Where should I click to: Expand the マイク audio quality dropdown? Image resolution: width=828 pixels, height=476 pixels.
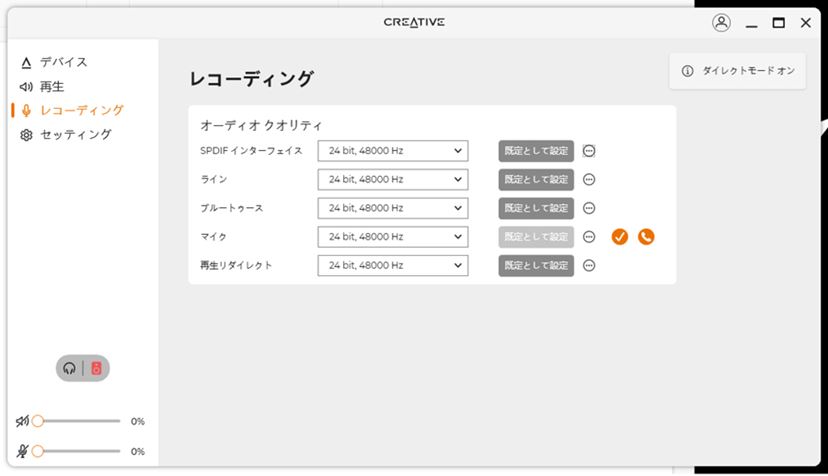[393, 237]
